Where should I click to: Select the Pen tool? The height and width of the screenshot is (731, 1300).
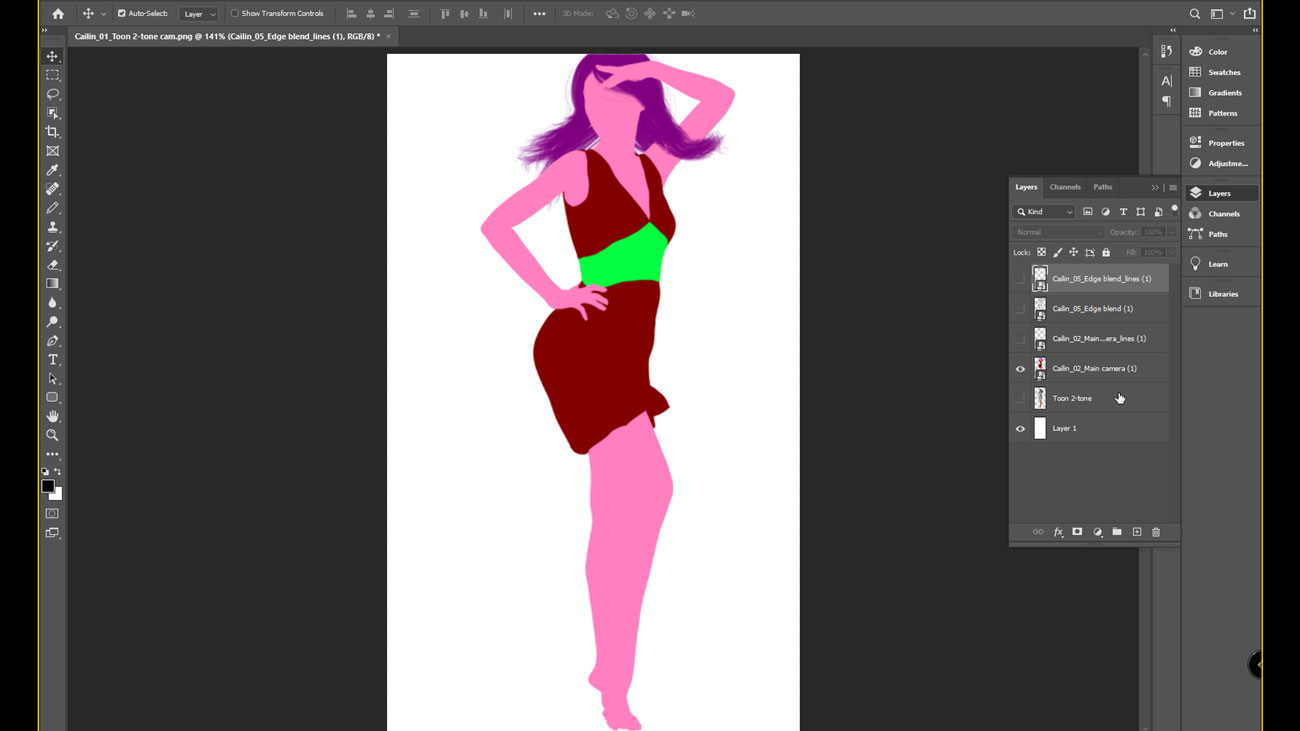point(53,341)
